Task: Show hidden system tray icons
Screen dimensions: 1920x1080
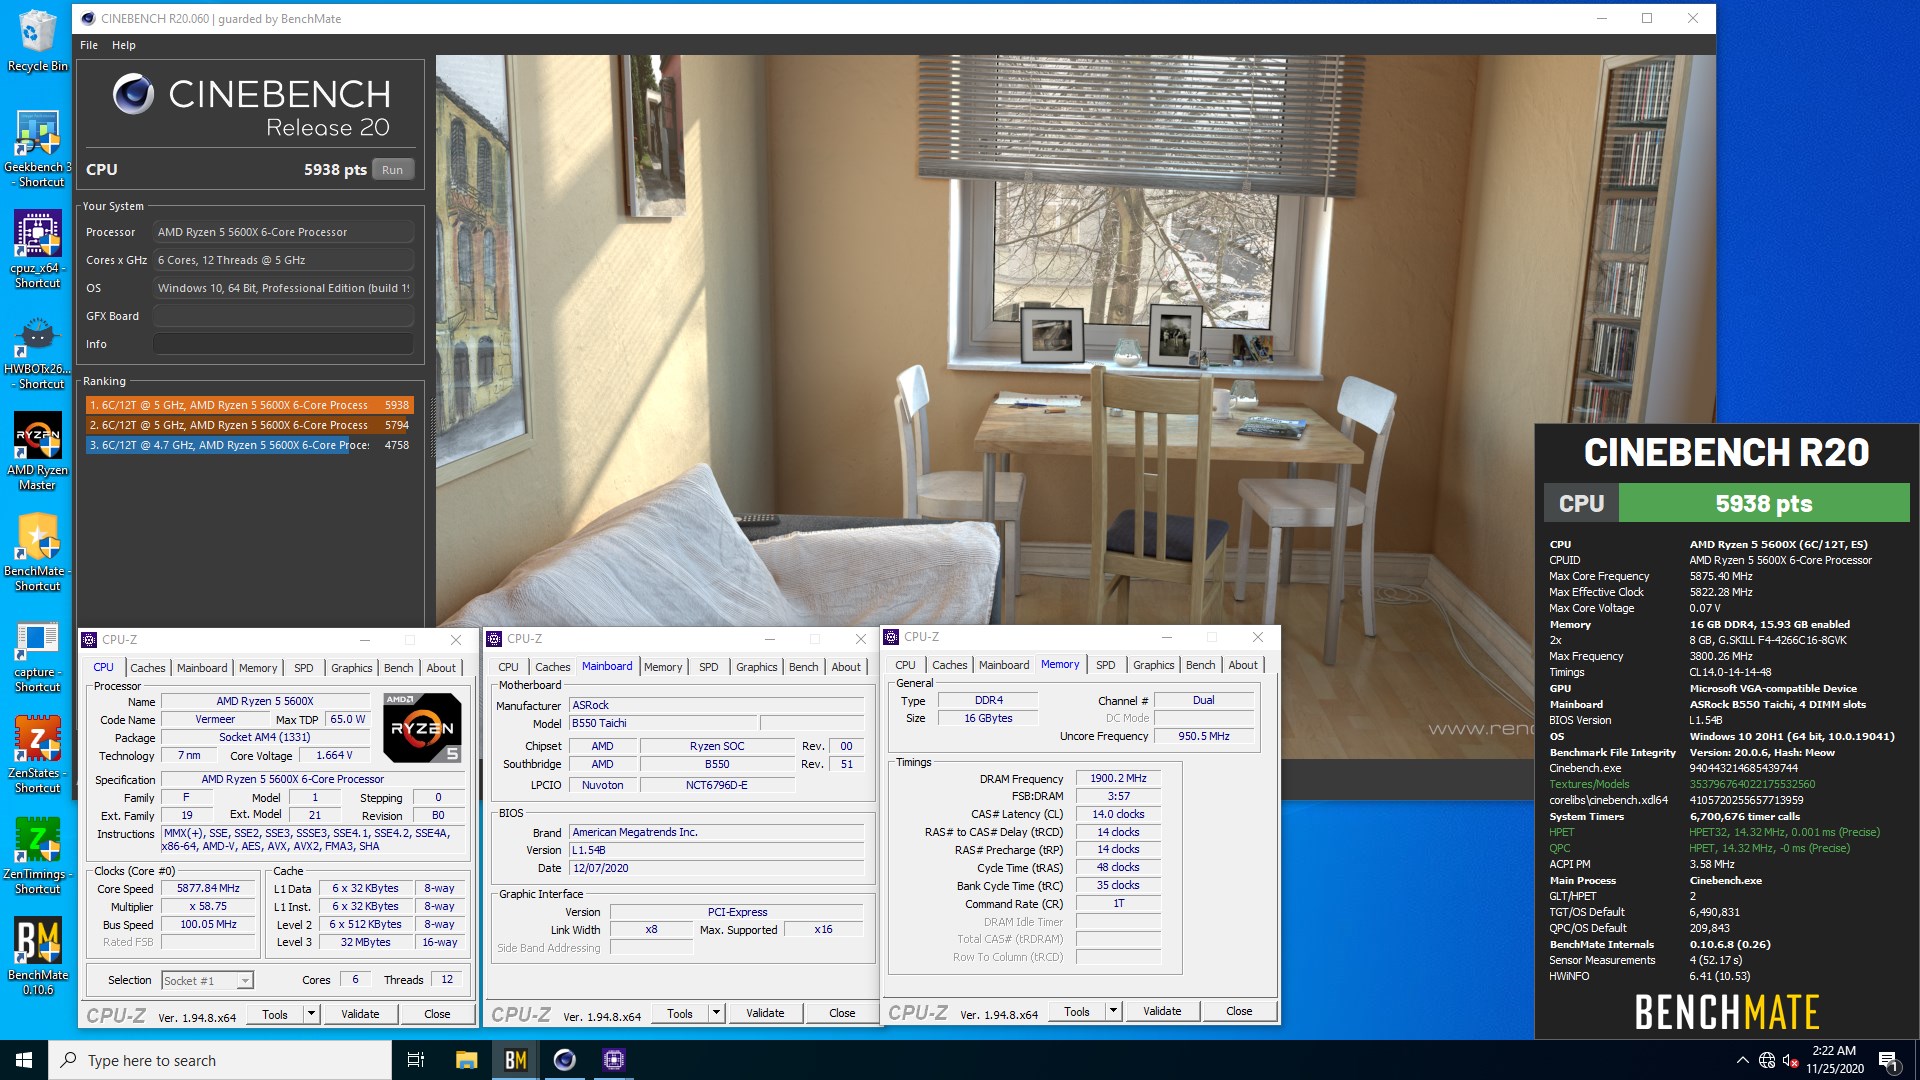Action: click(x=1742, y=1060)
